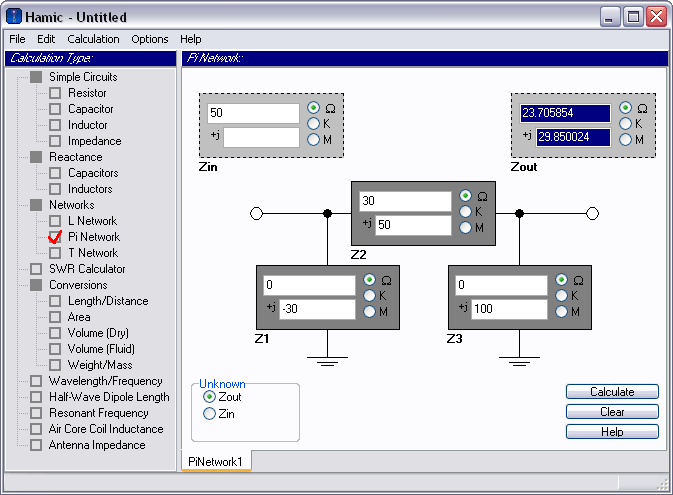The image size is (673, 495).
Task: Click the Calculate button
Action: click(x=612, y=392)
